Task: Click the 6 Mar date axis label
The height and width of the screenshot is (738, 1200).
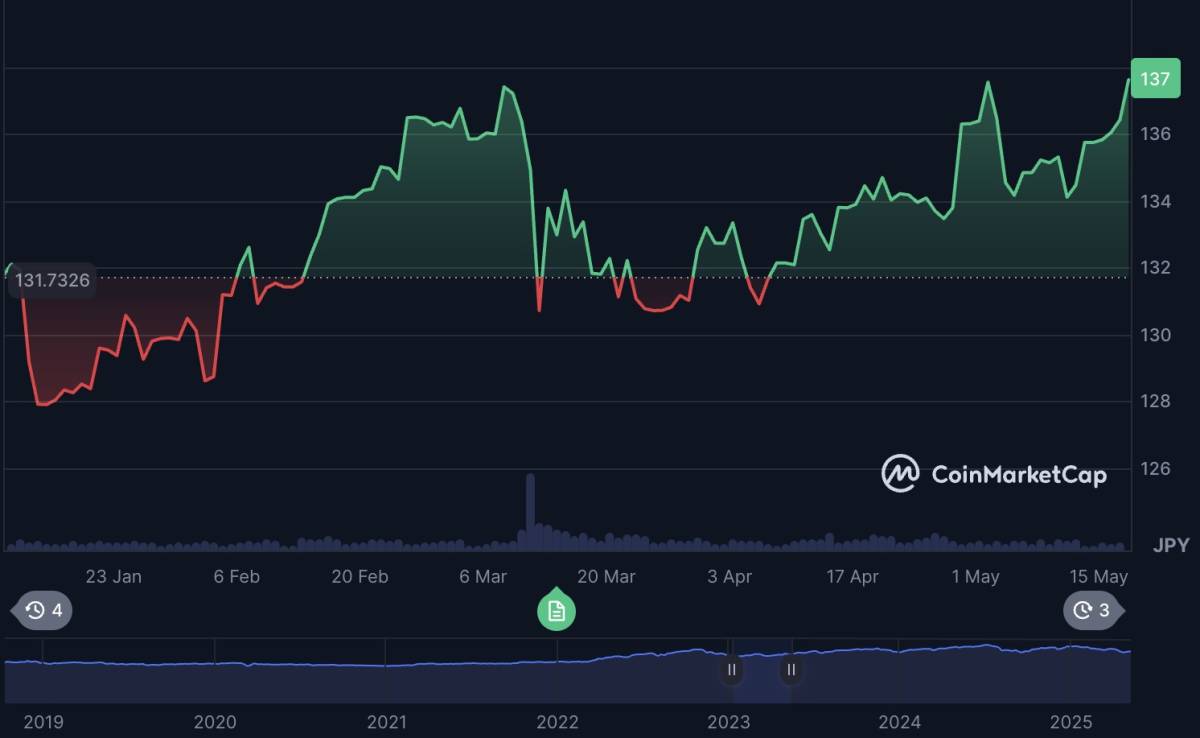Action: (483, 577)
